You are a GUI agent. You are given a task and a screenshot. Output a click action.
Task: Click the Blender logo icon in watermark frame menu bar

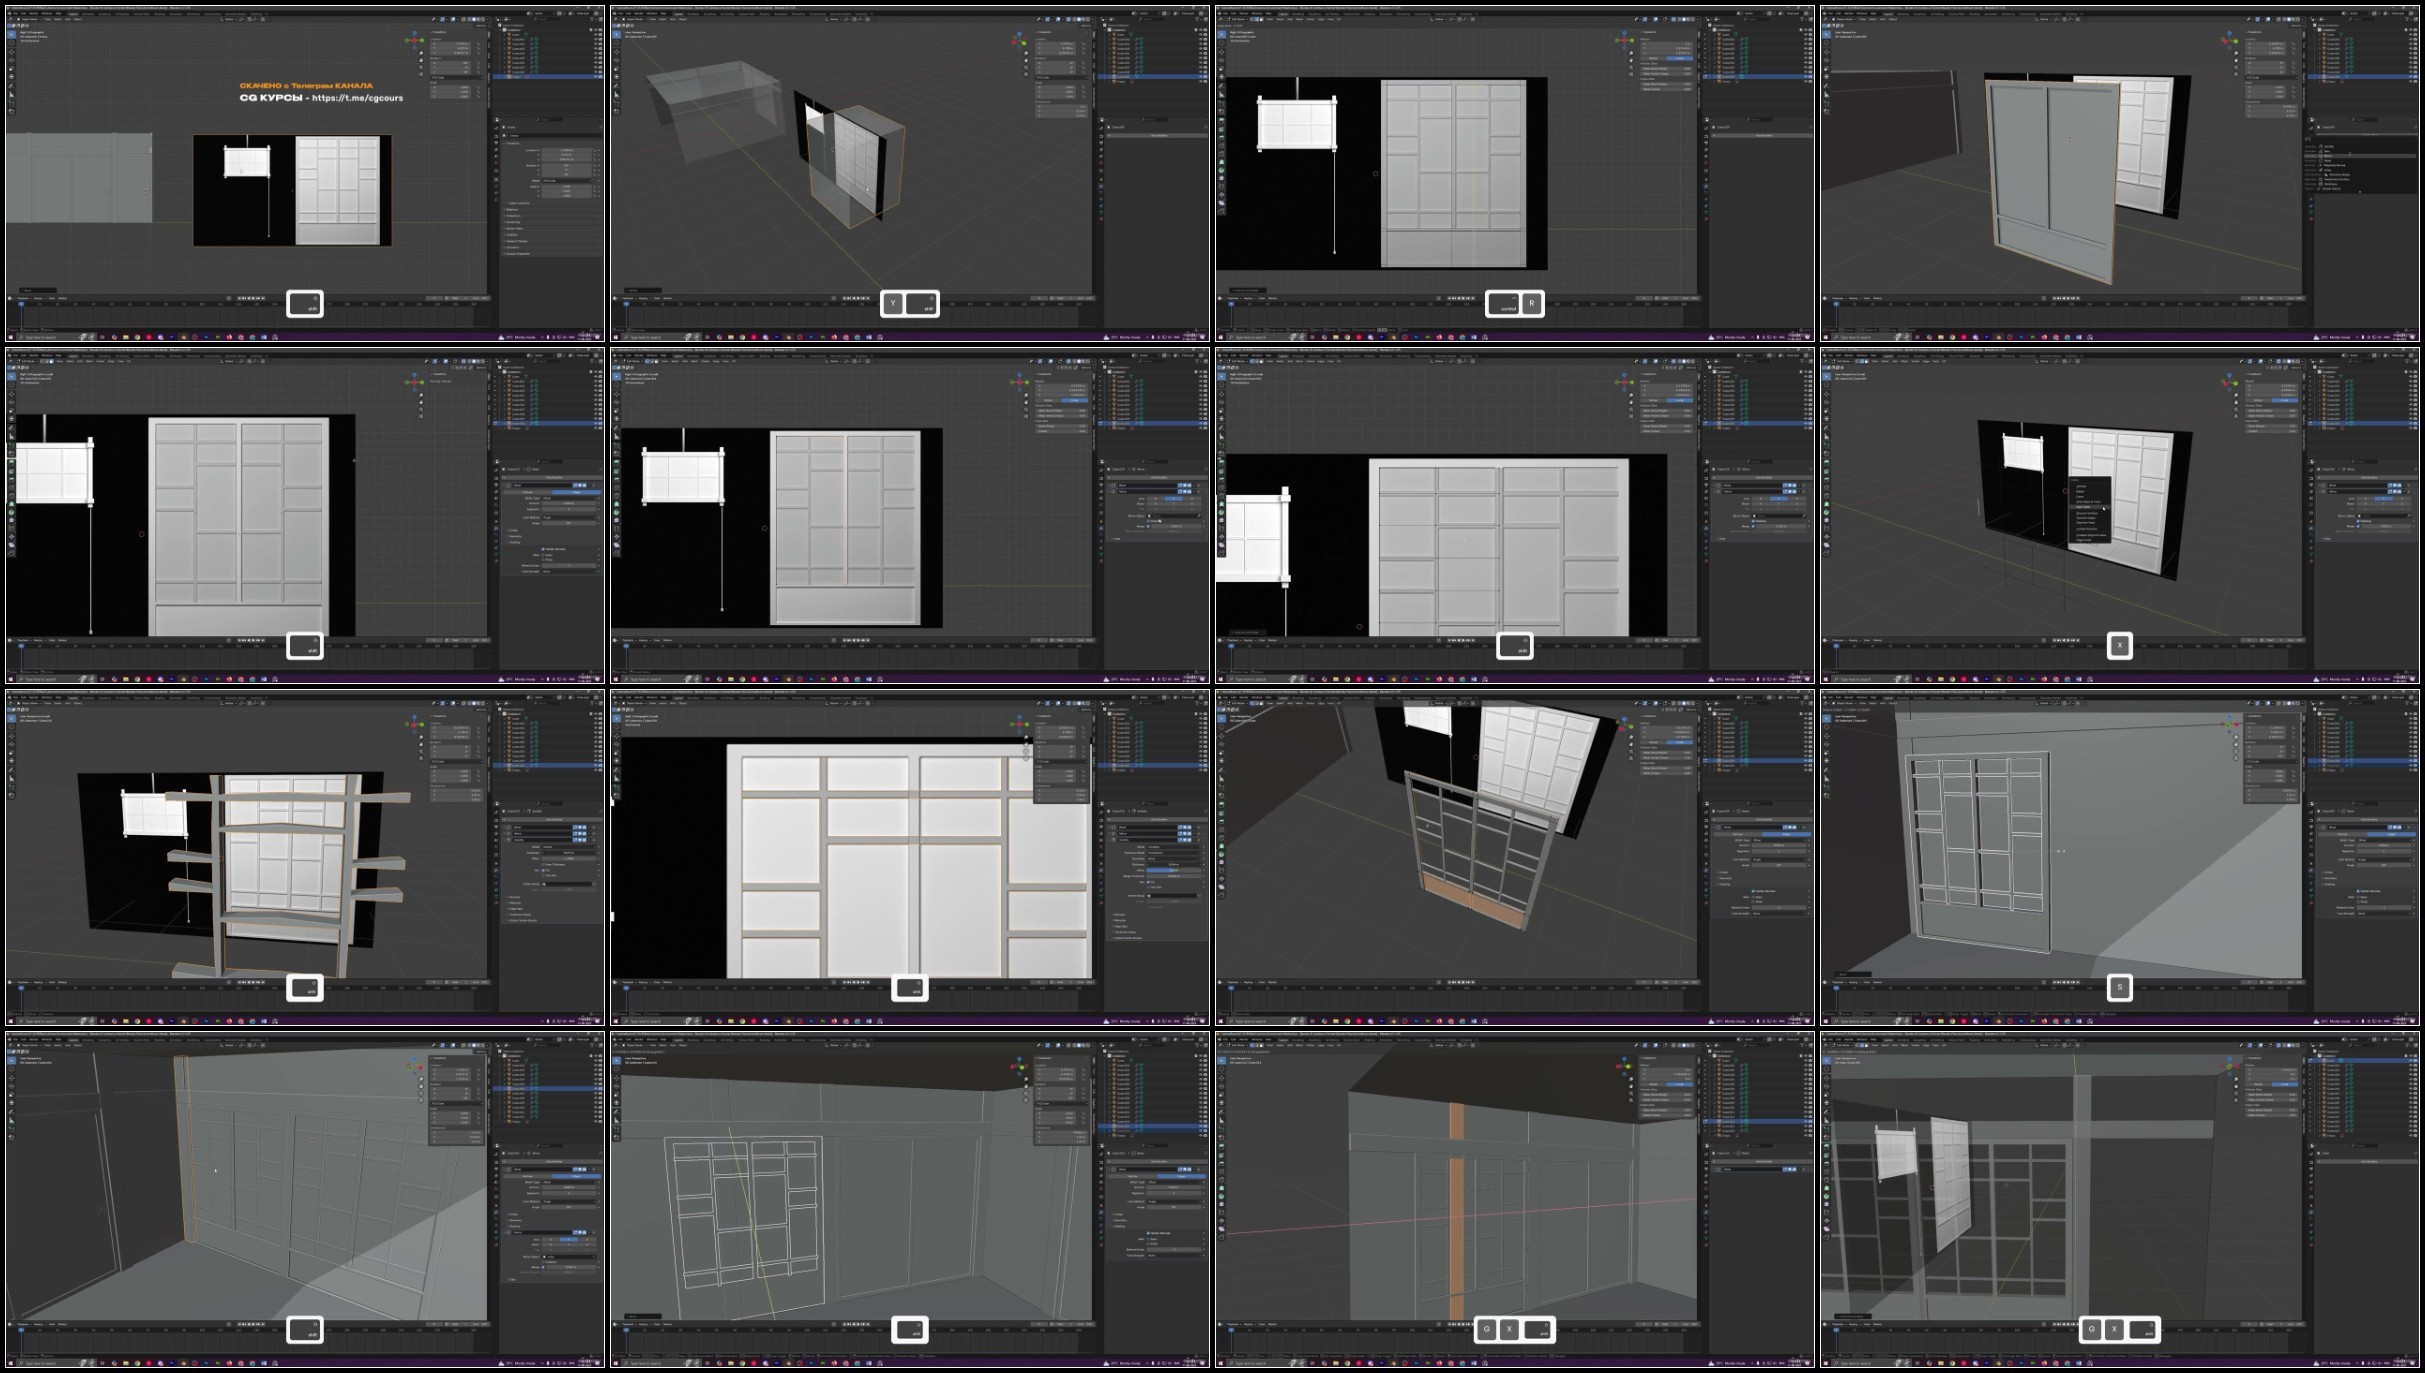9,13
